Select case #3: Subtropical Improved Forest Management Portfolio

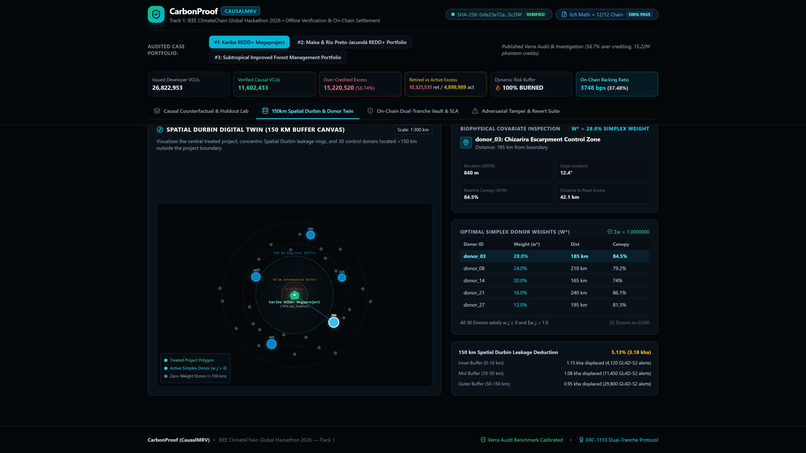(x=278, y=58)
